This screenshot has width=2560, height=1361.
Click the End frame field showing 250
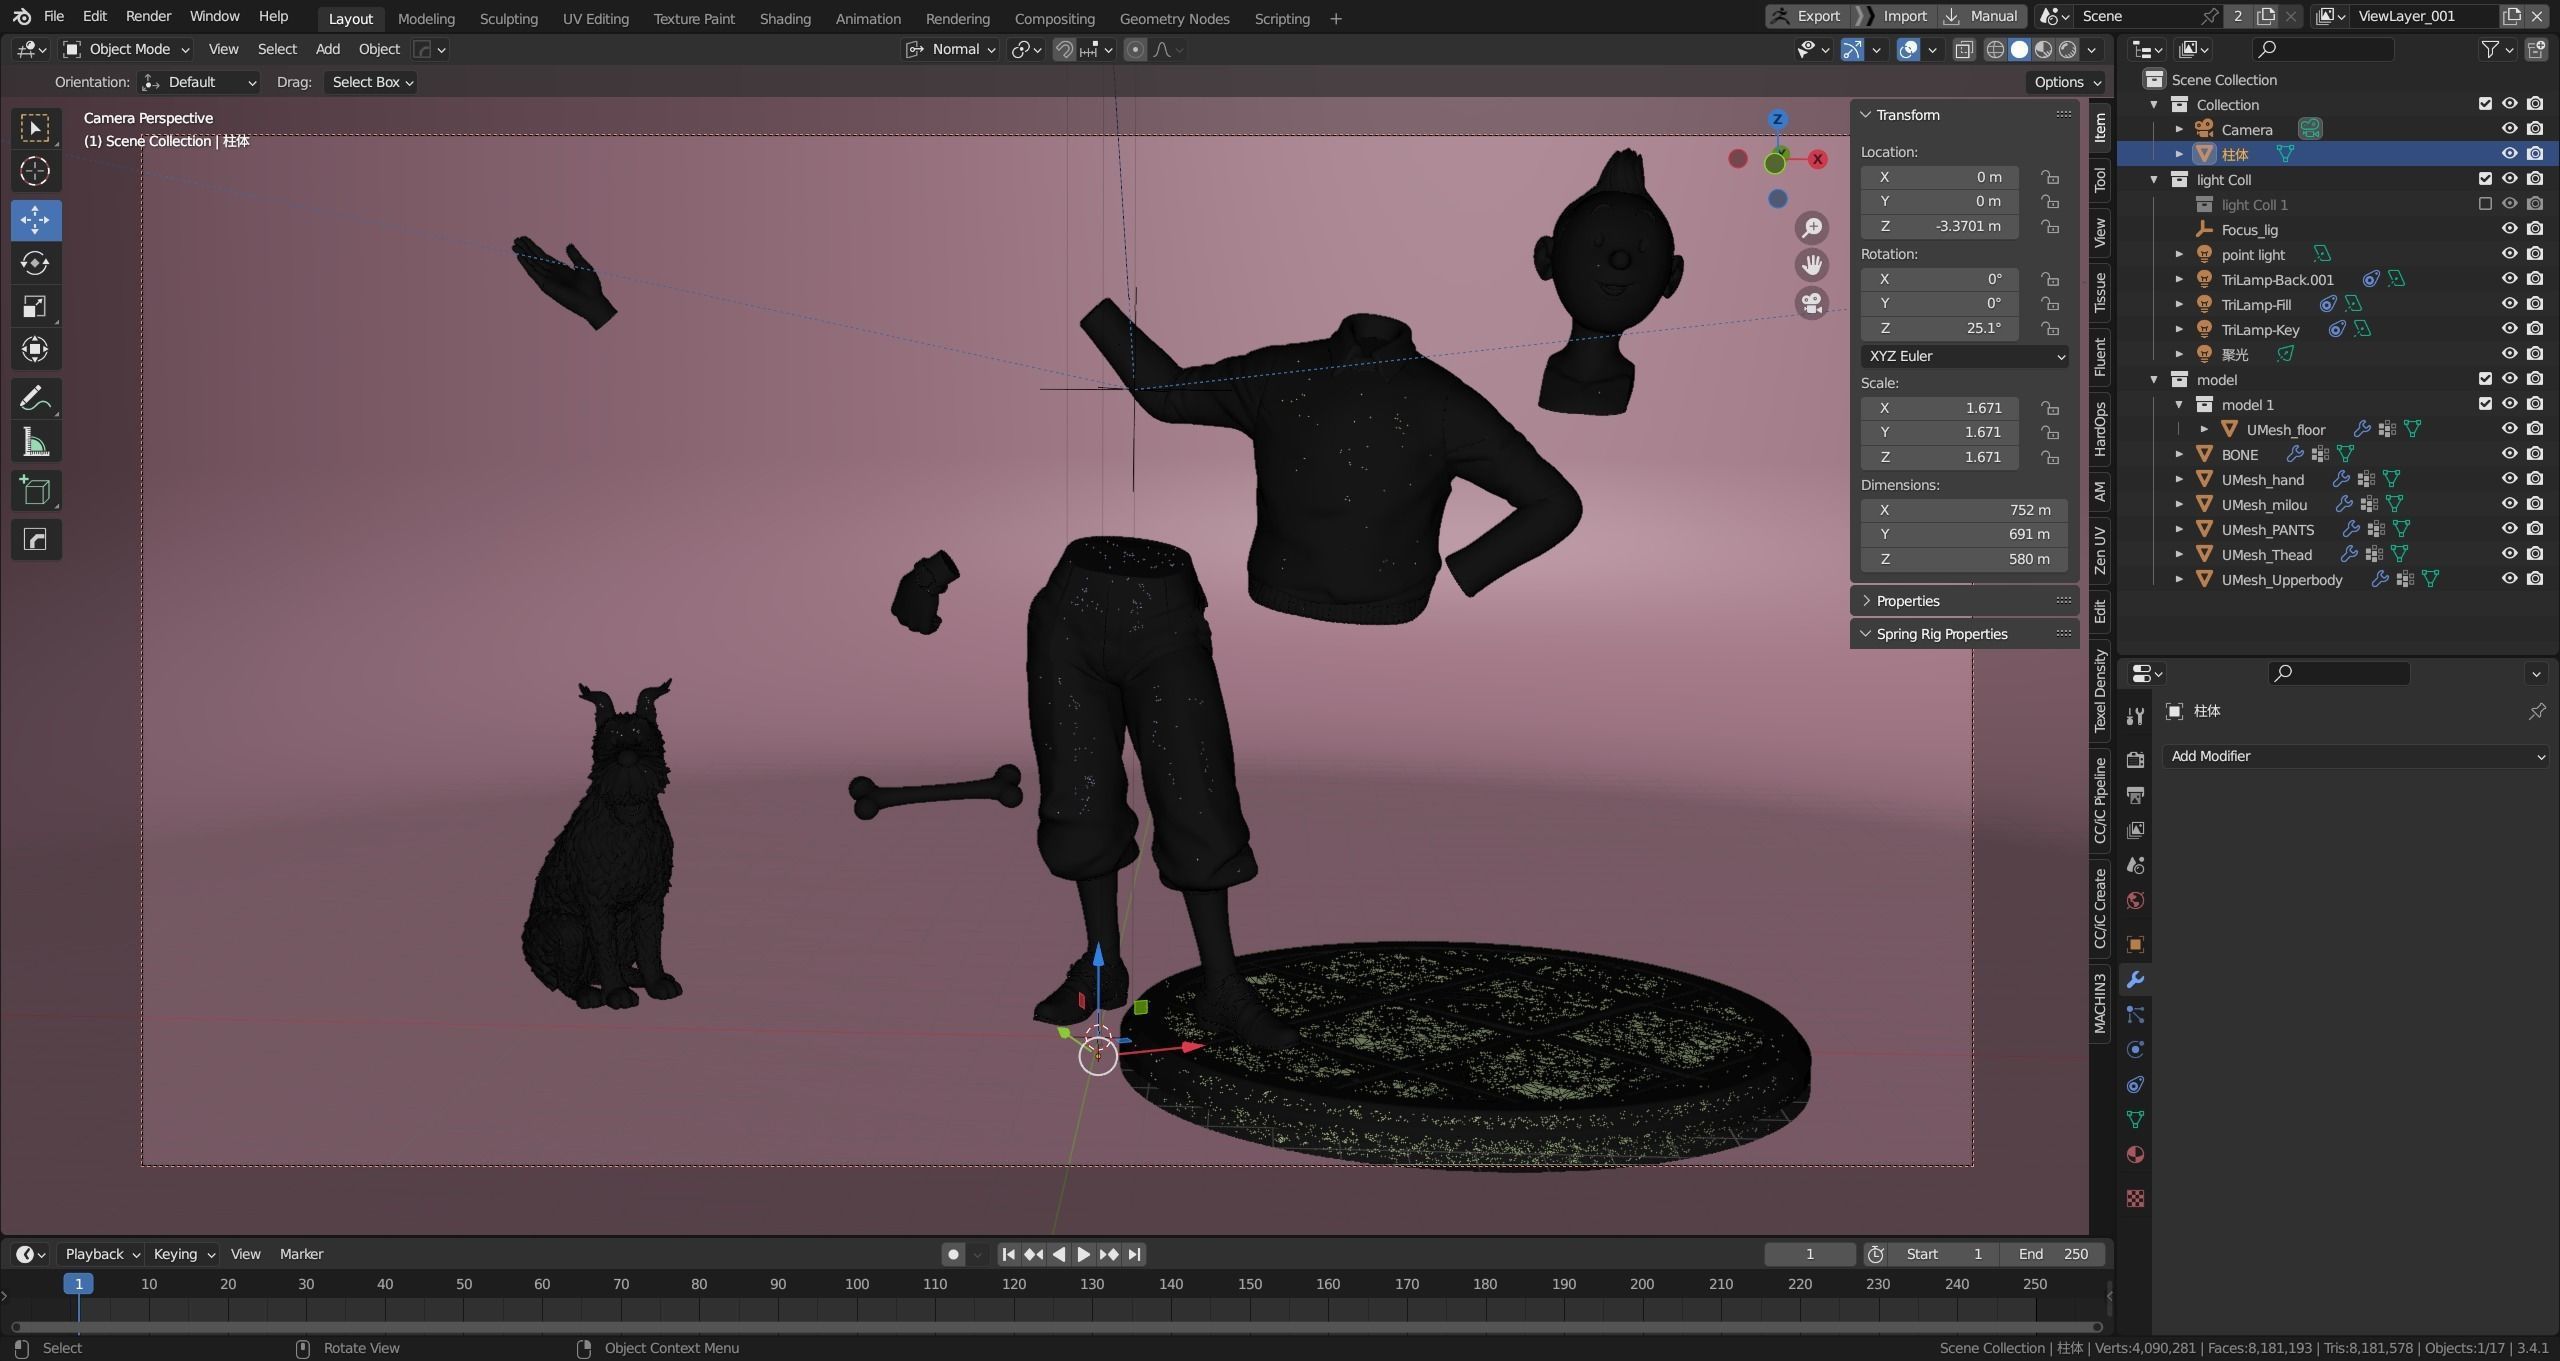pyautogui.click(x=2052, y=1254)
